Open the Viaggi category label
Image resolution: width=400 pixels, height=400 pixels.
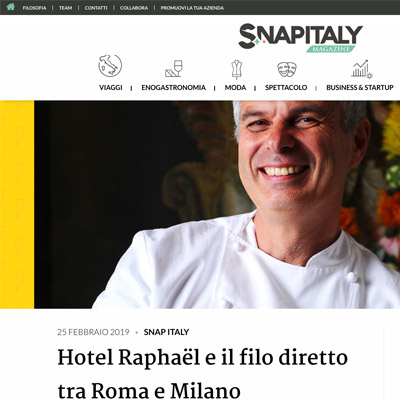coord(111,88)
